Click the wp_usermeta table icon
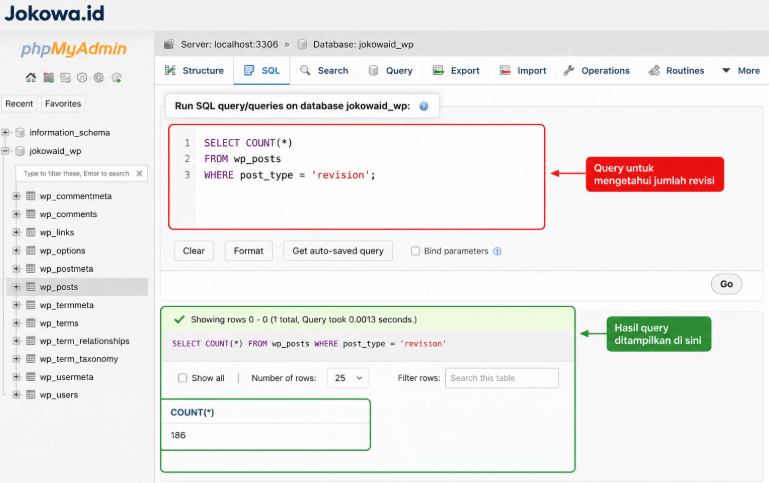This screenshot has height=483, width=769. (30, 377)
